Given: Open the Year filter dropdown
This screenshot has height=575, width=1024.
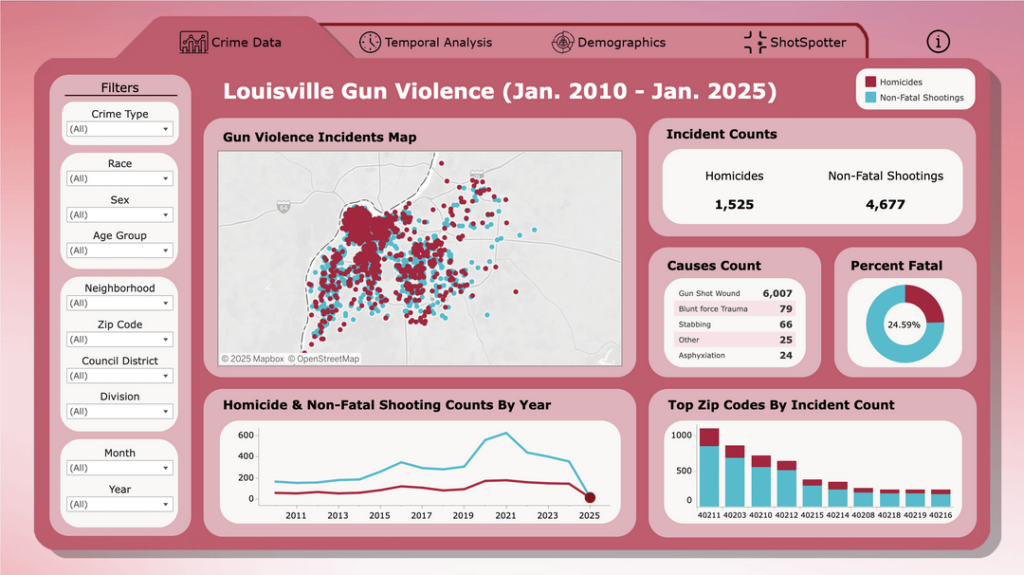Looking at the screenshot, I should tap(120, 504).
